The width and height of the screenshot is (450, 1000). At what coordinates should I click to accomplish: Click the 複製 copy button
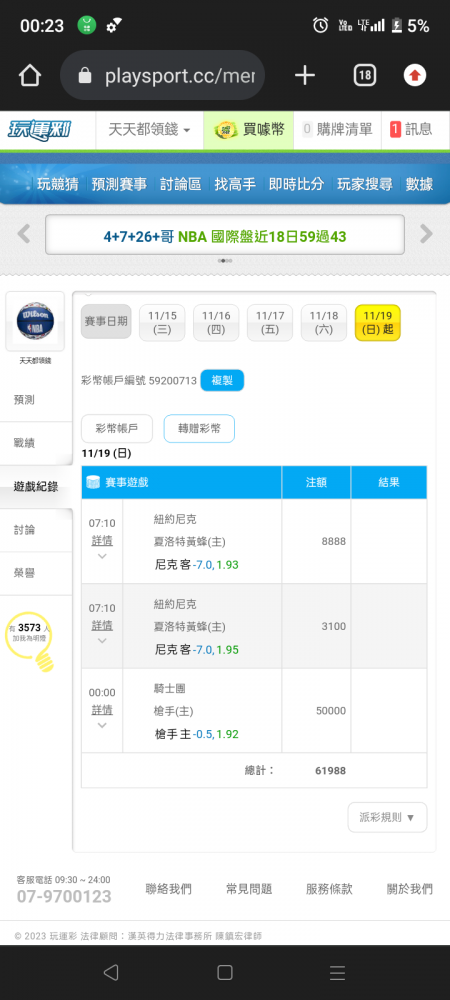(222, 381)
